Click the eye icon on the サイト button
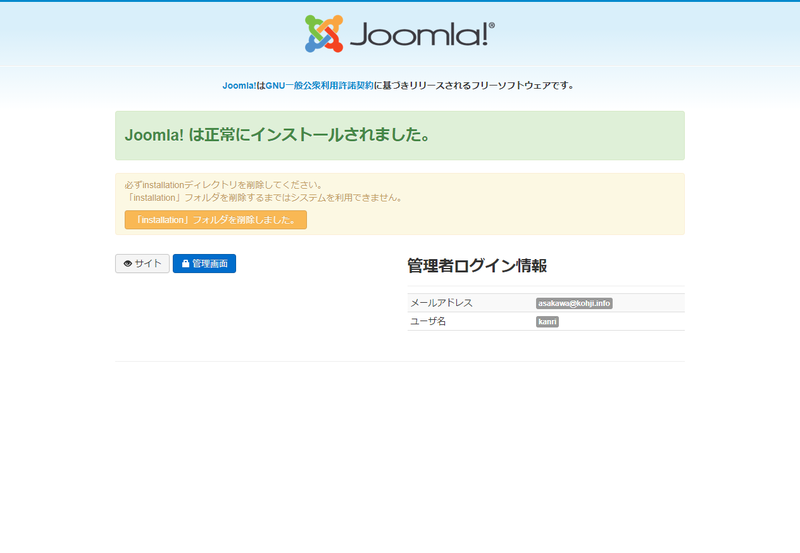The image size is (800, 553). tap(128, 264)
